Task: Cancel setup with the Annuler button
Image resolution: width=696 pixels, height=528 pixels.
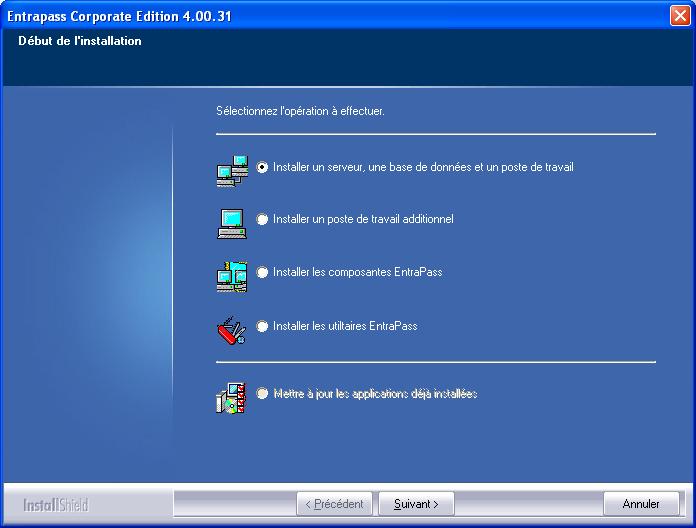Action: pos(641,504)
